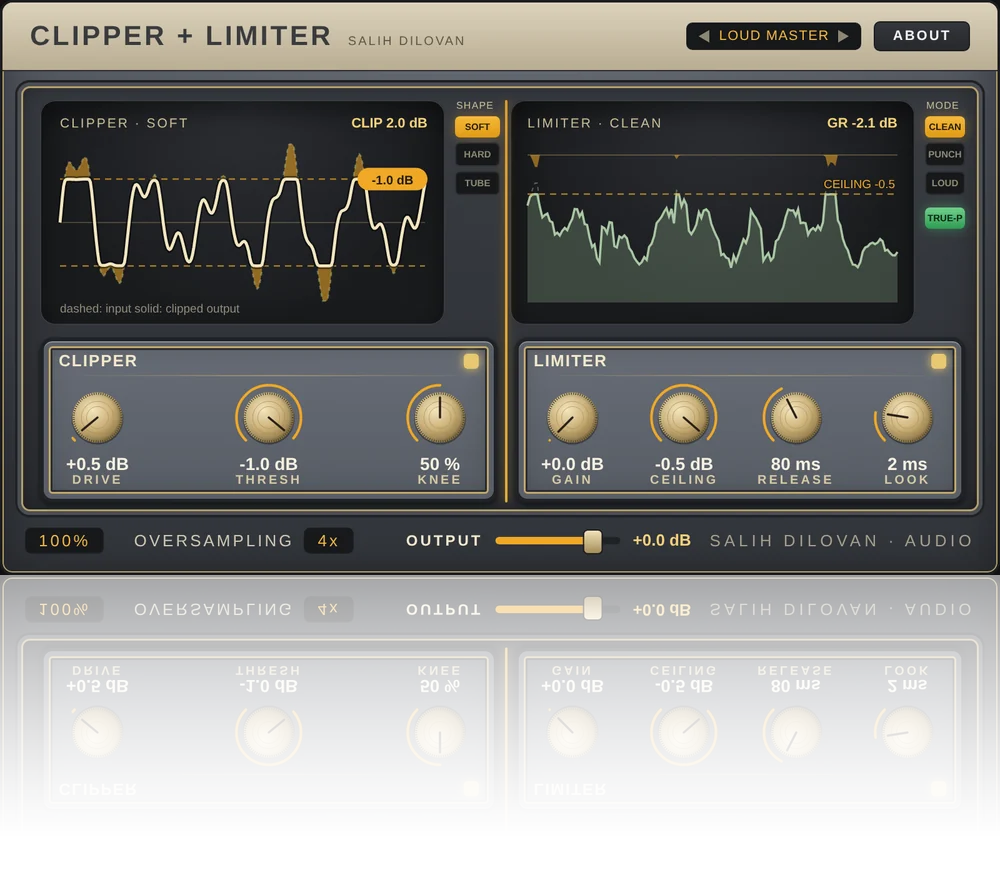Click the OUTPUT slider handle
The image size is (1000, 891).
tap(592, 541)
